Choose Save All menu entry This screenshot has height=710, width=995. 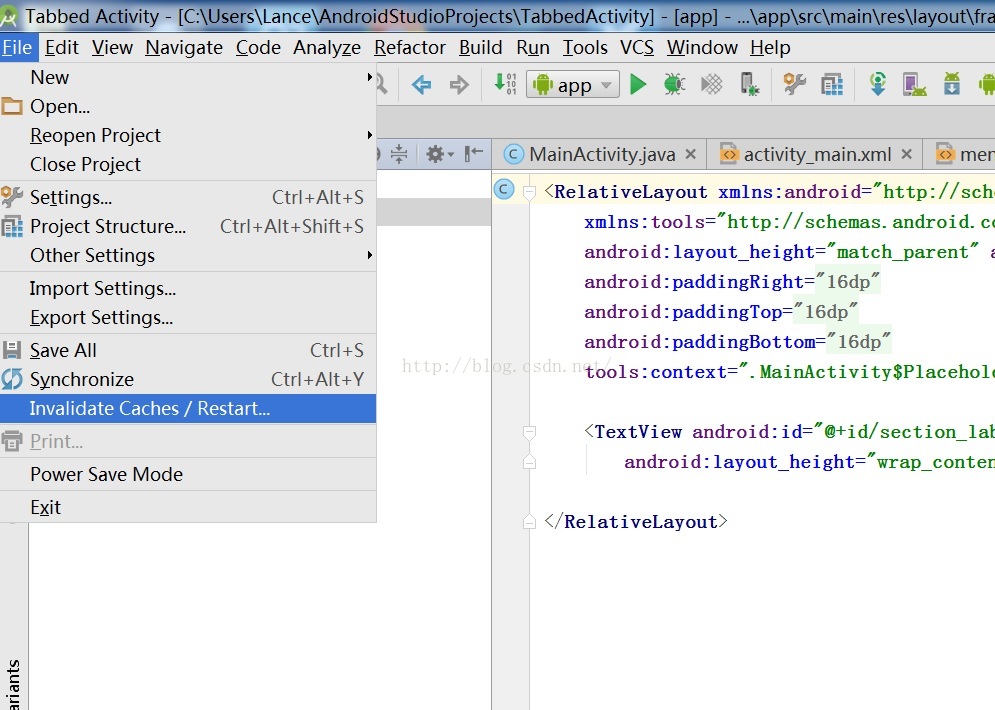(188, 350)
